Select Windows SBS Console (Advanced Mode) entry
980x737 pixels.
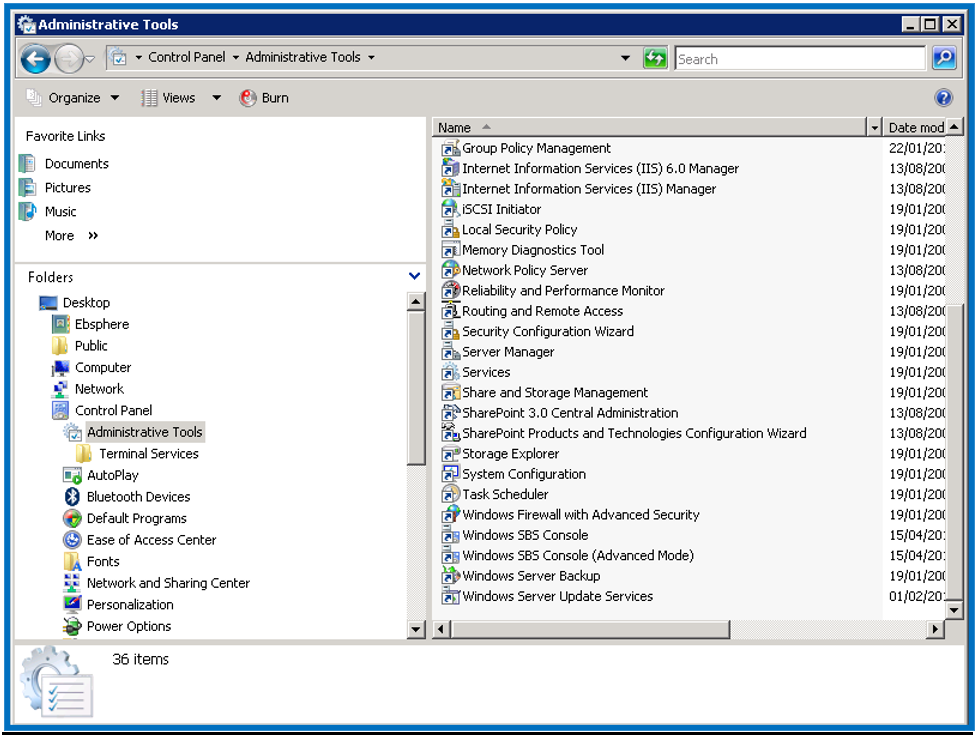coord(578,556)
